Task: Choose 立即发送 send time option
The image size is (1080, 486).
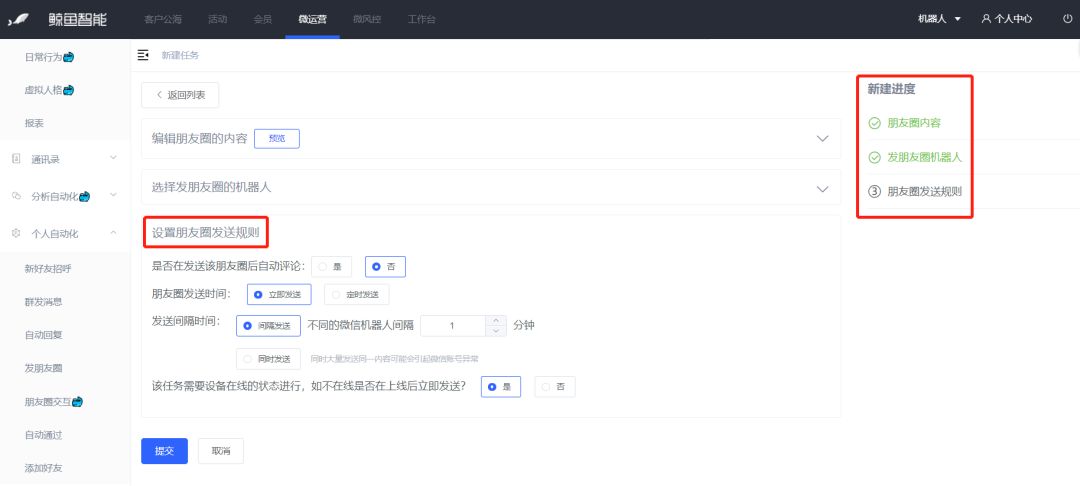Action: (x=279, y=295)
